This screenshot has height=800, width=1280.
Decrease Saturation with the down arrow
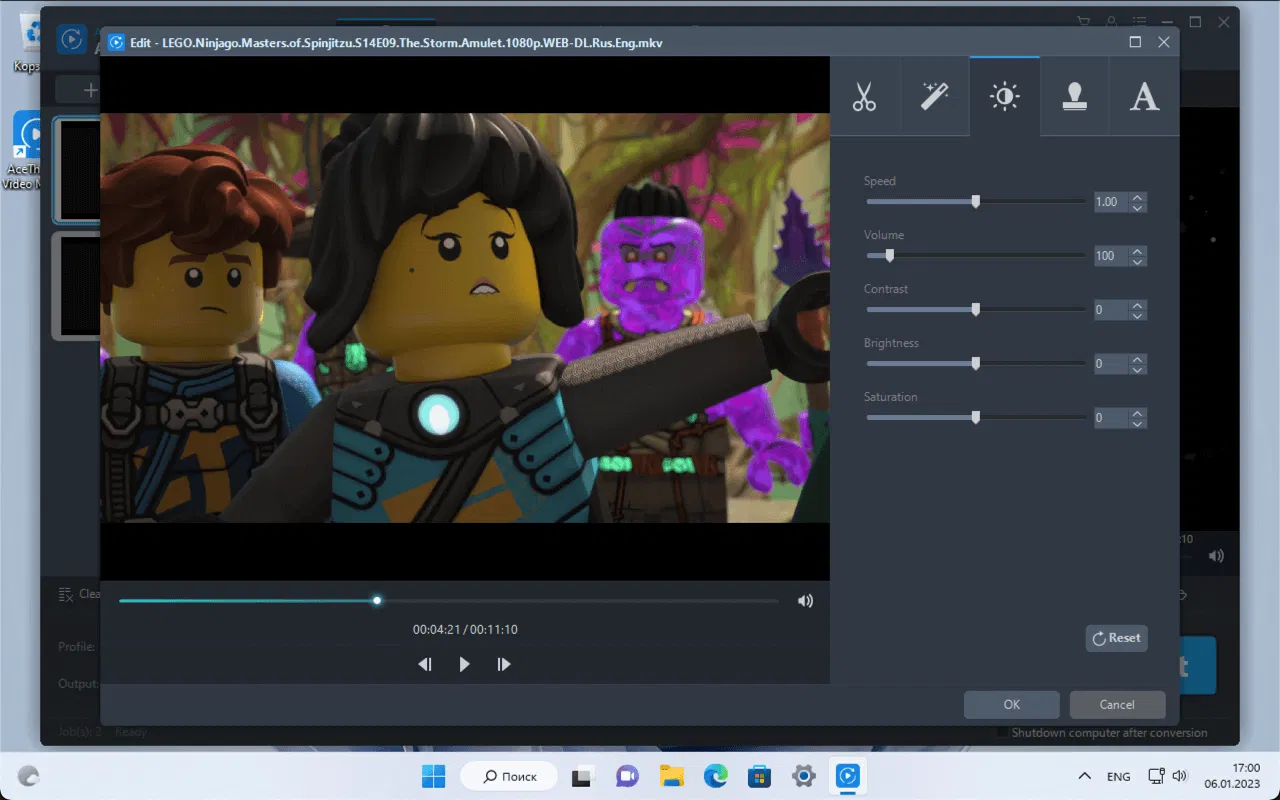pos(1137,423)
